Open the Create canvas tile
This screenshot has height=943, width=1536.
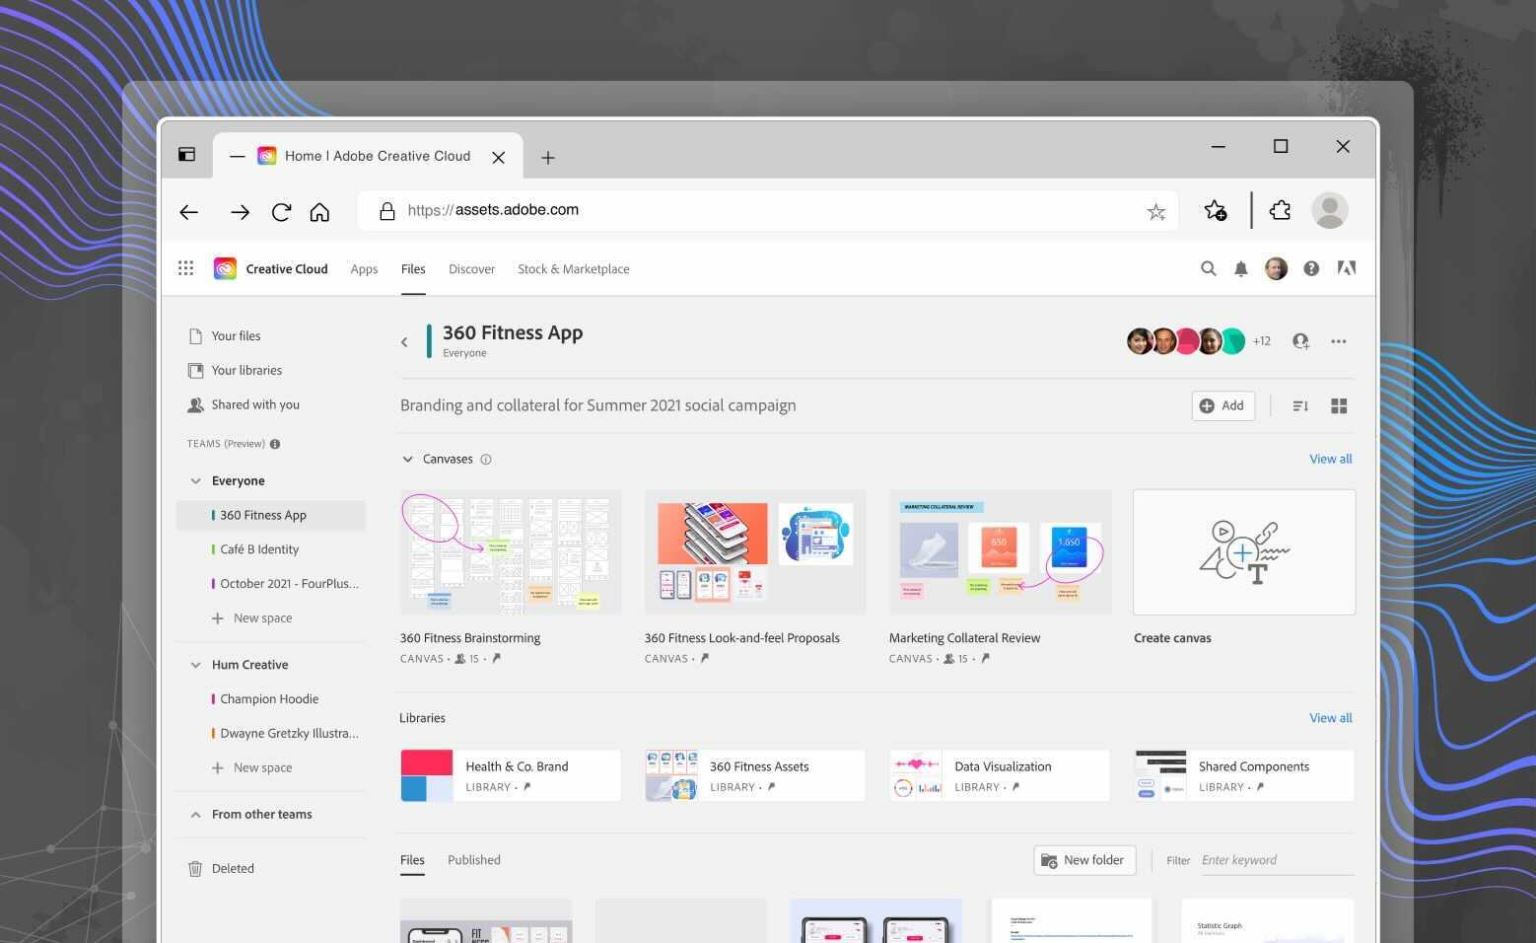pos(1244,552)
